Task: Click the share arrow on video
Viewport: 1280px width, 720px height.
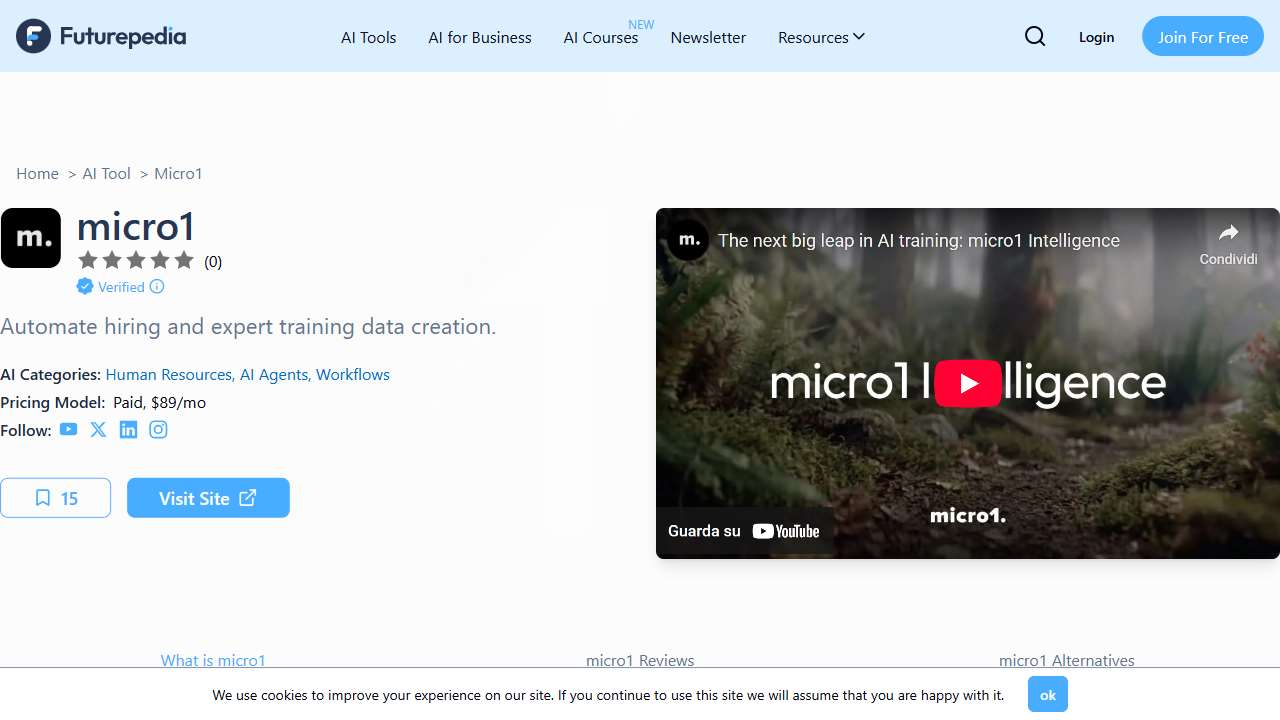Action: (x=1228, y=234)
